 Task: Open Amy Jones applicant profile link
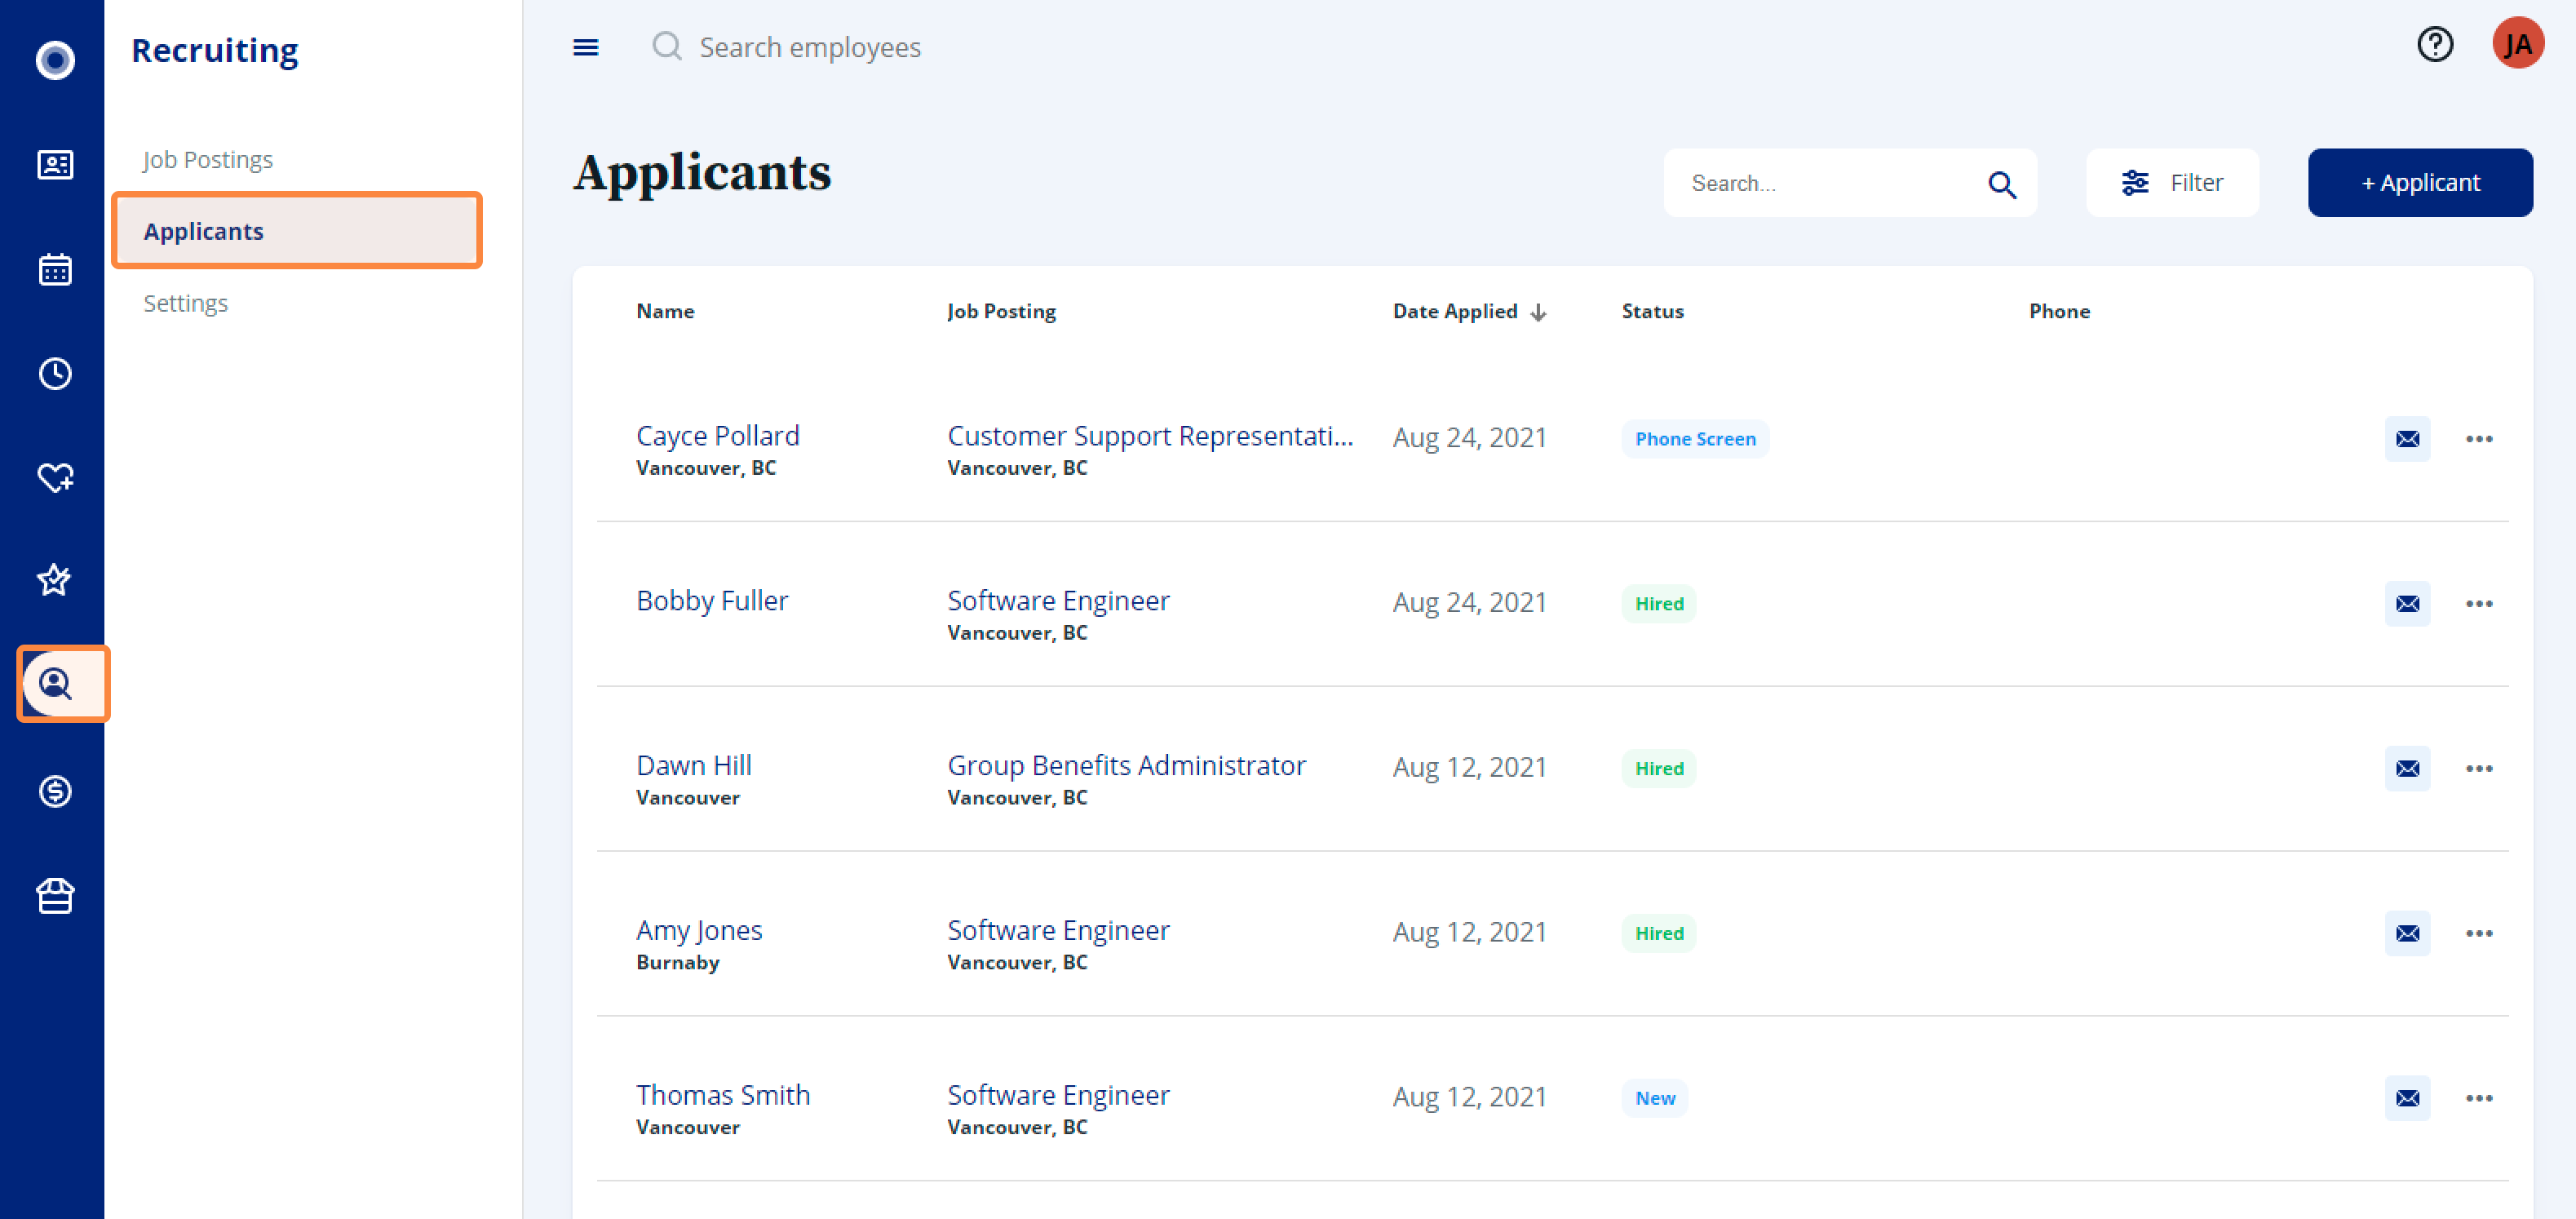tap(699, 930)
